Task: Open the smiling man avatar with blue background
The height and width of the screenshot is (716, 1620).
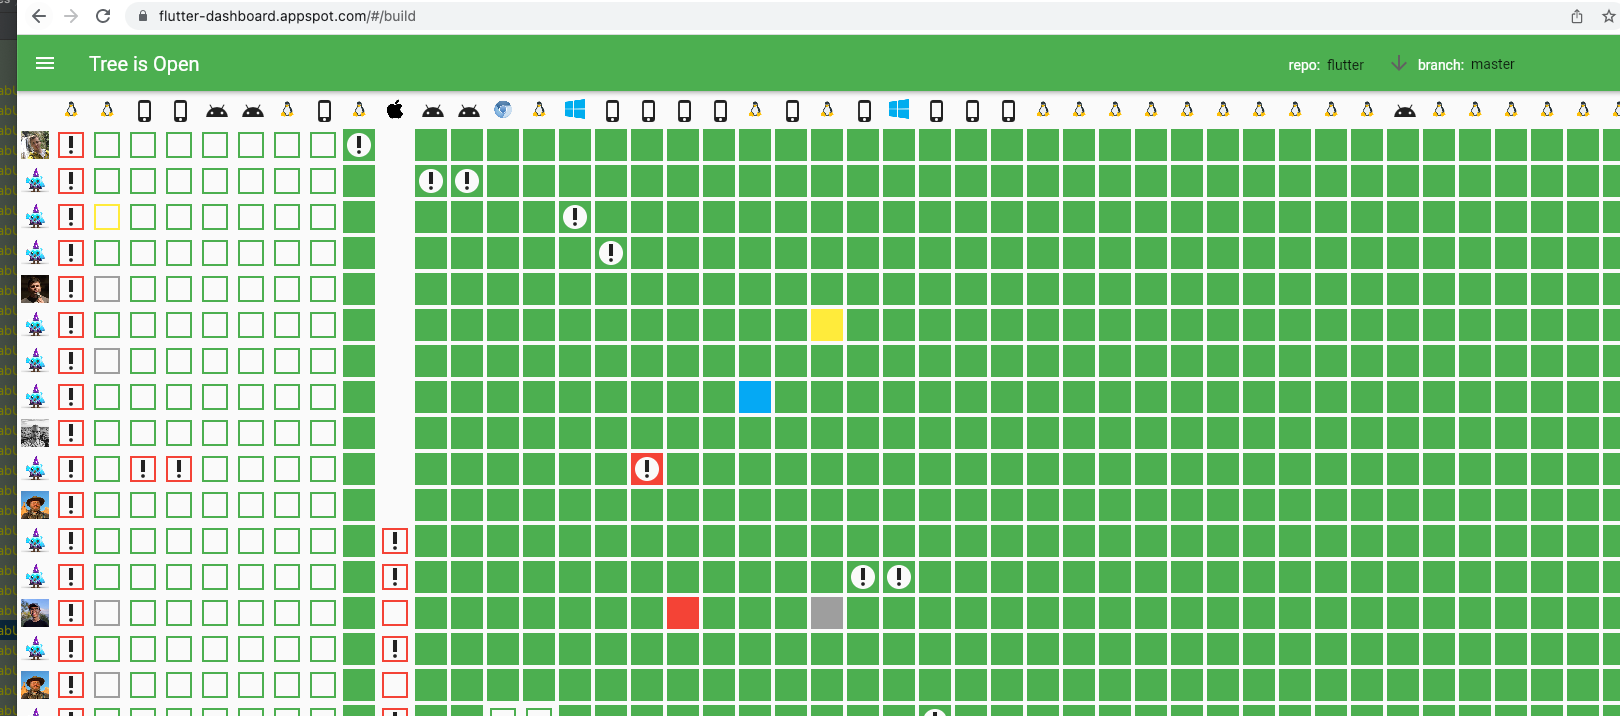Action: click(35, 613)
